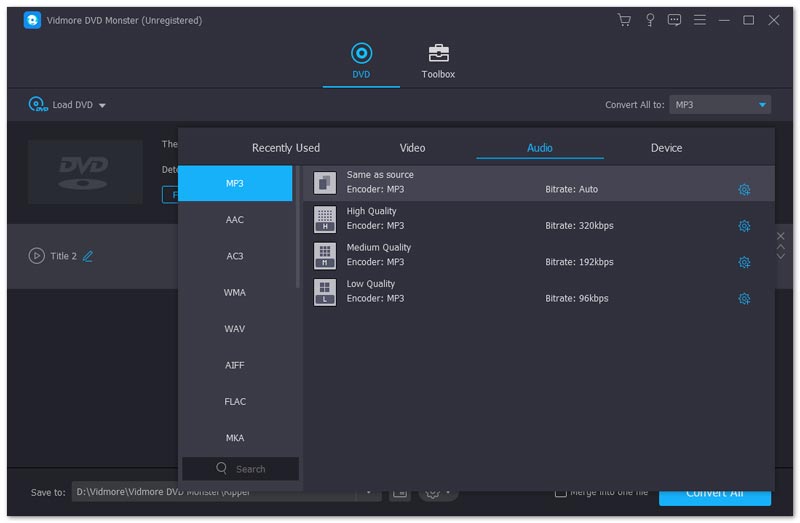800x523 pixels.
Task: Open the Recently Used tab
Action: coord(286,148)
